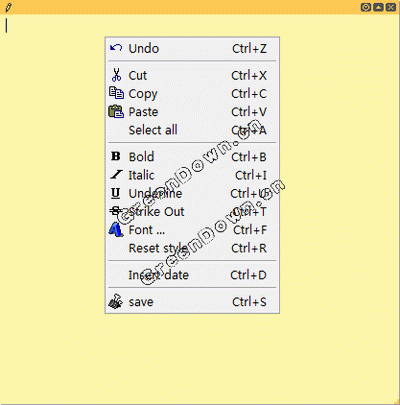Click the Underline U icon

(x=116, y=193)
